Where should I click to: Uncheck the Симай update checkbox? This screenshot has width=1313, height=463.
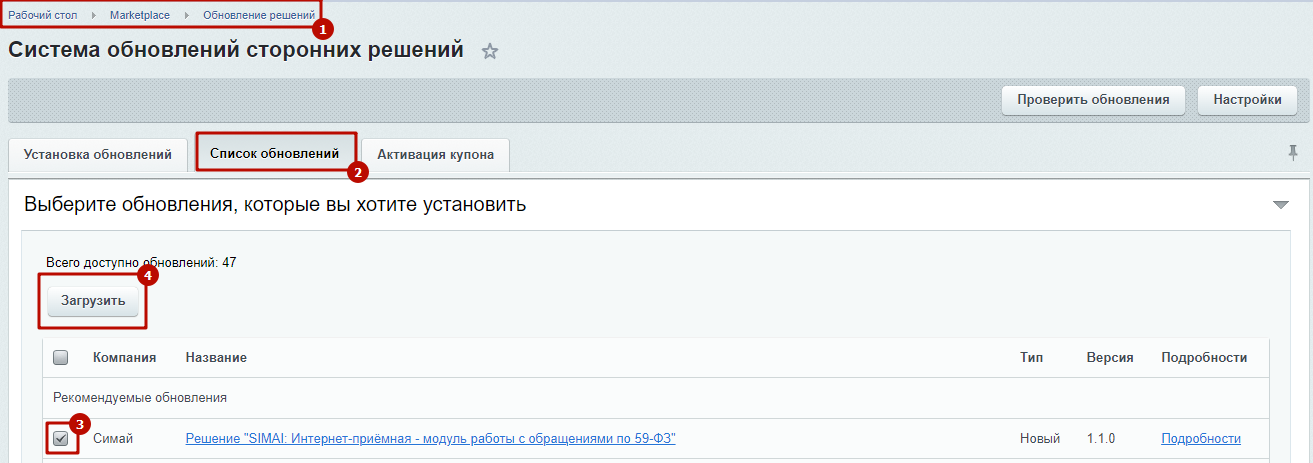[x=61, y=438]
